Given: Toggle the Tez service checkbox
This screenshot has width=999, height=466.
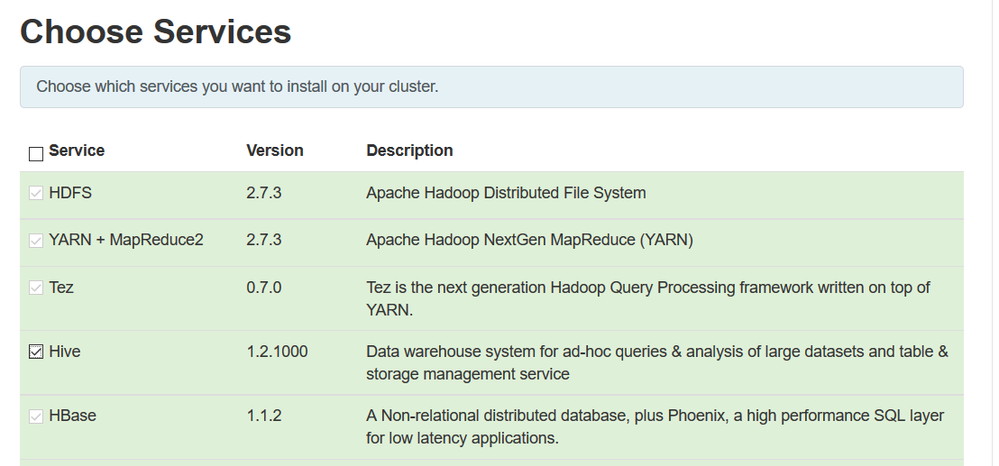Looking at the screenshot, I should coord(36,288).
